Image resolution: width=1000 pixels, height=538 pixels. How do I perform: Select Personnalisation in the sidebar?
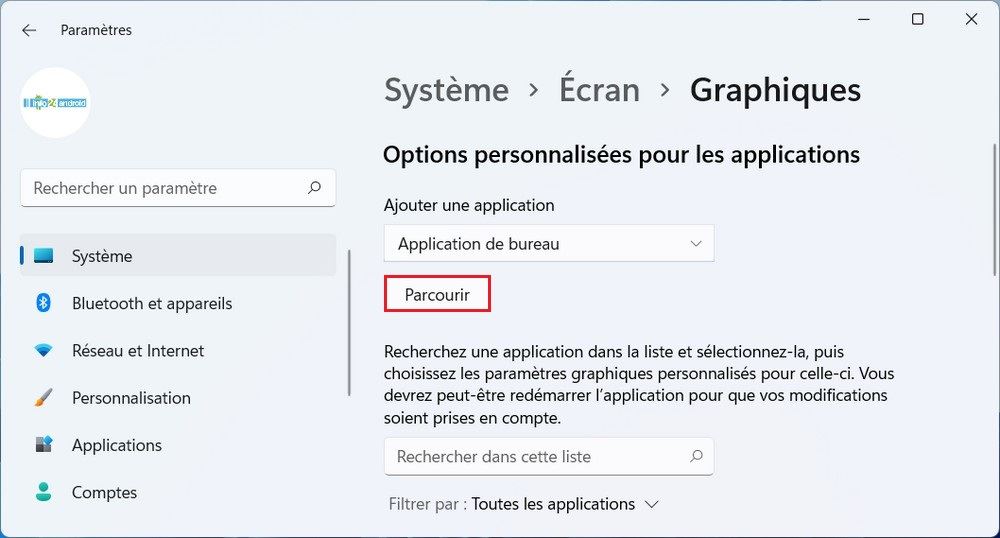tap(131, 398)
